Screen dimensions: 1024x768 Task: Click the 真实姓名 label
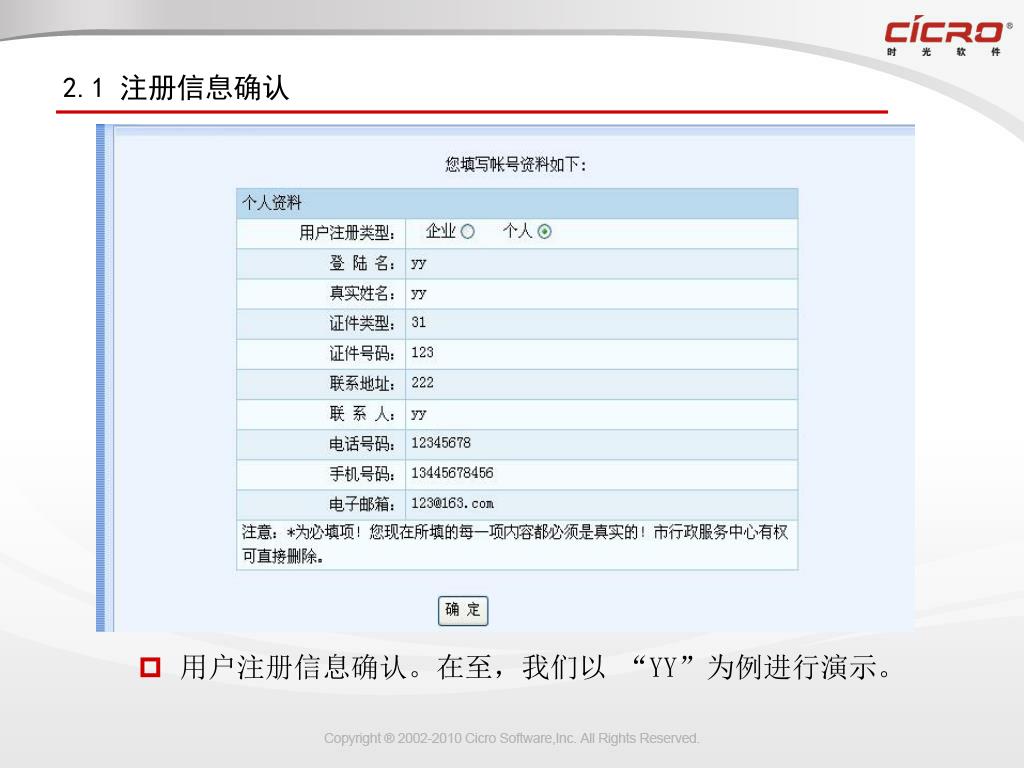[362, 294]
